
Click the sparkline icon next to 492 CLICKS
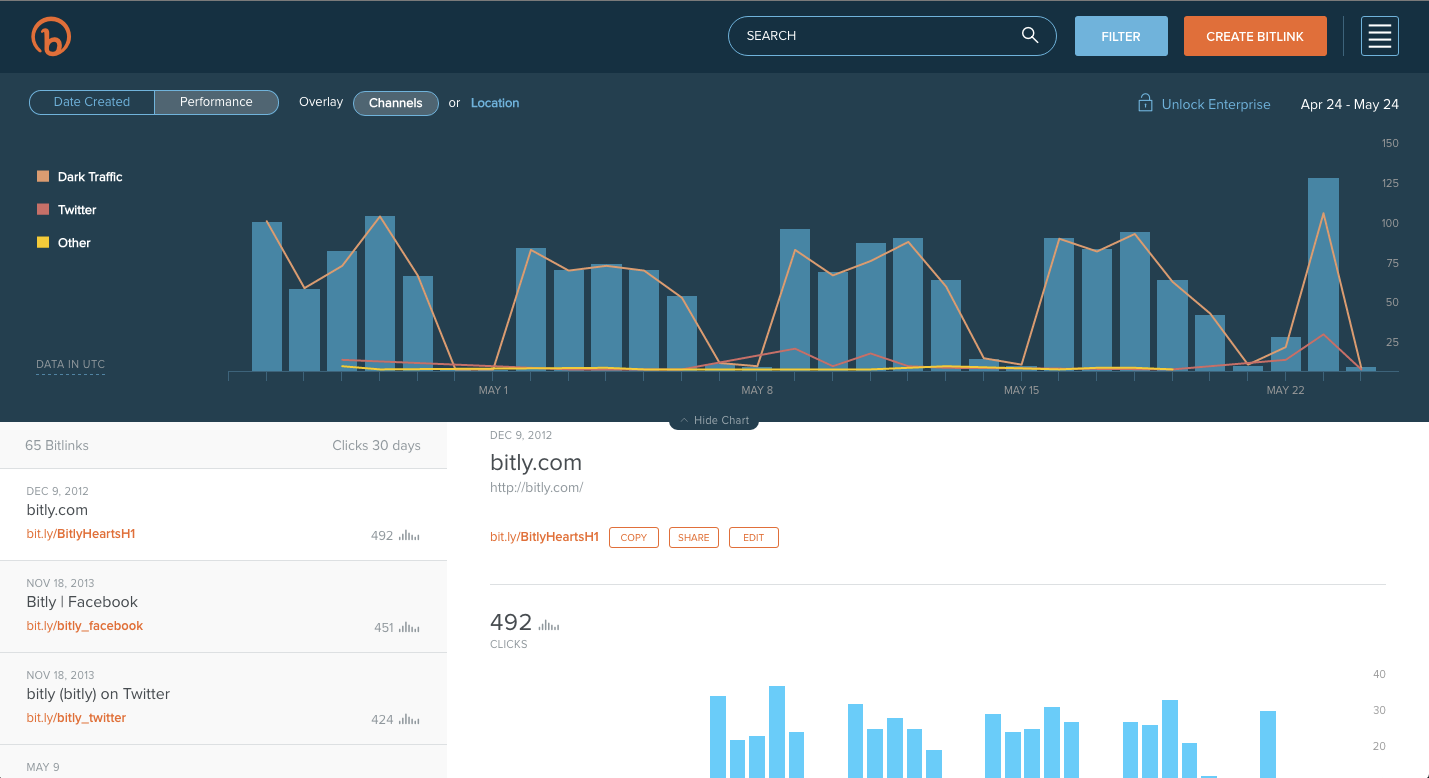(549, 622)
